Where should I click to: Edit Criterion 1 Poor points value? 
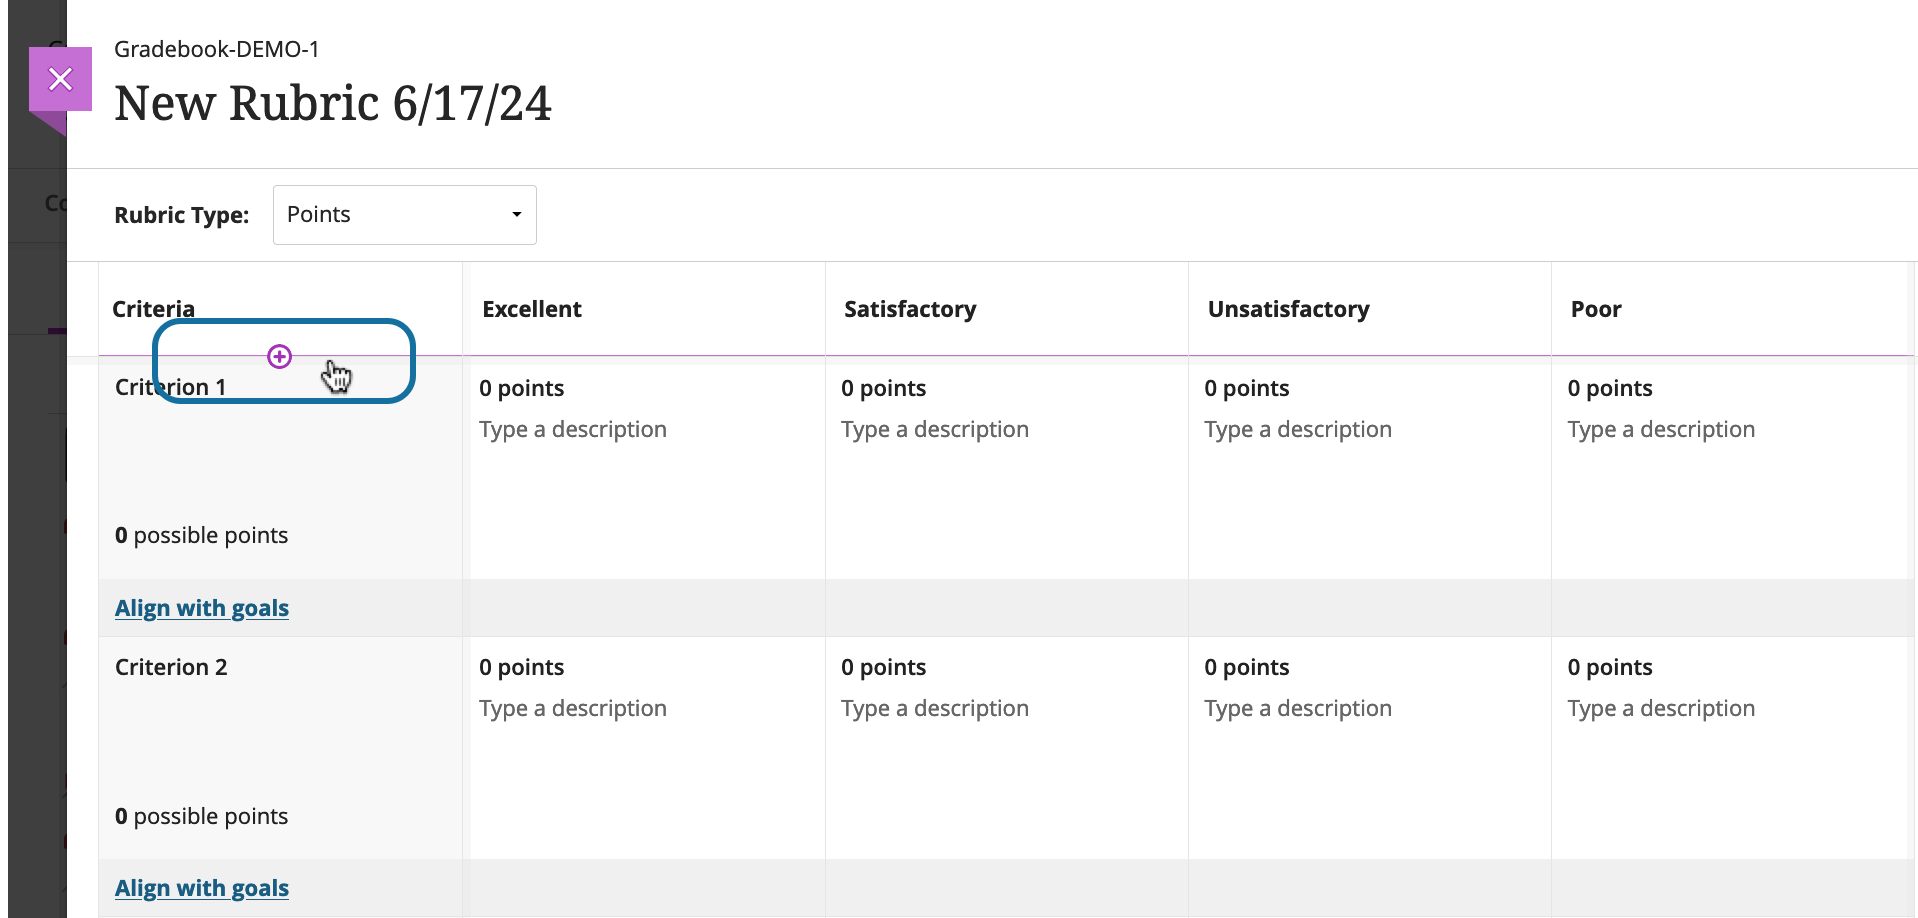(1609, 388)
